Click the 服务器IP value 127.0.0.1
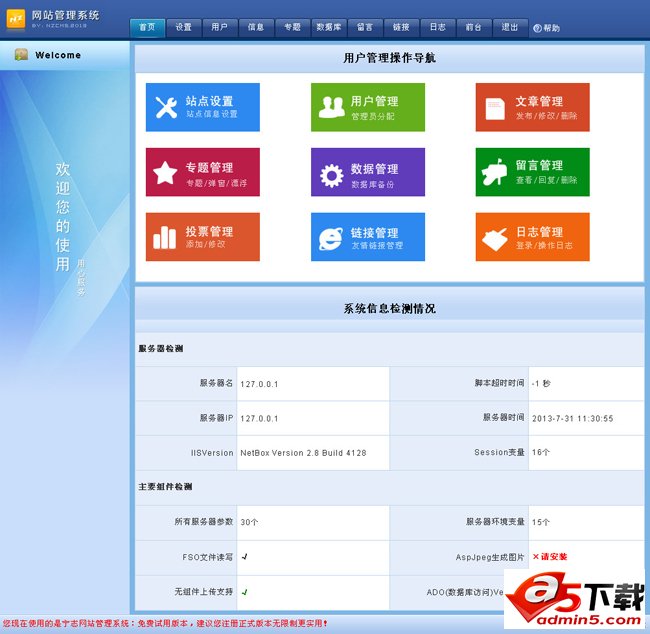 [x=259, y=418]
